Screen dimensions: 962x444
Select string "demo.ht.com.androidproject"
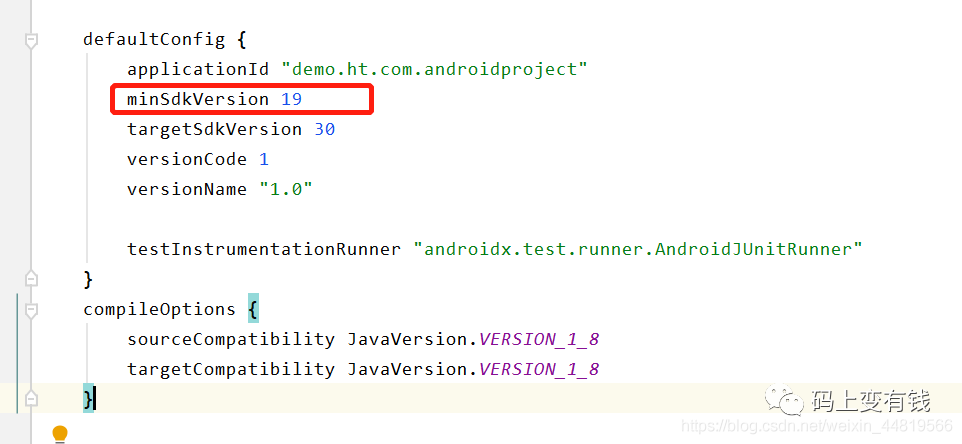pos(434,69)
